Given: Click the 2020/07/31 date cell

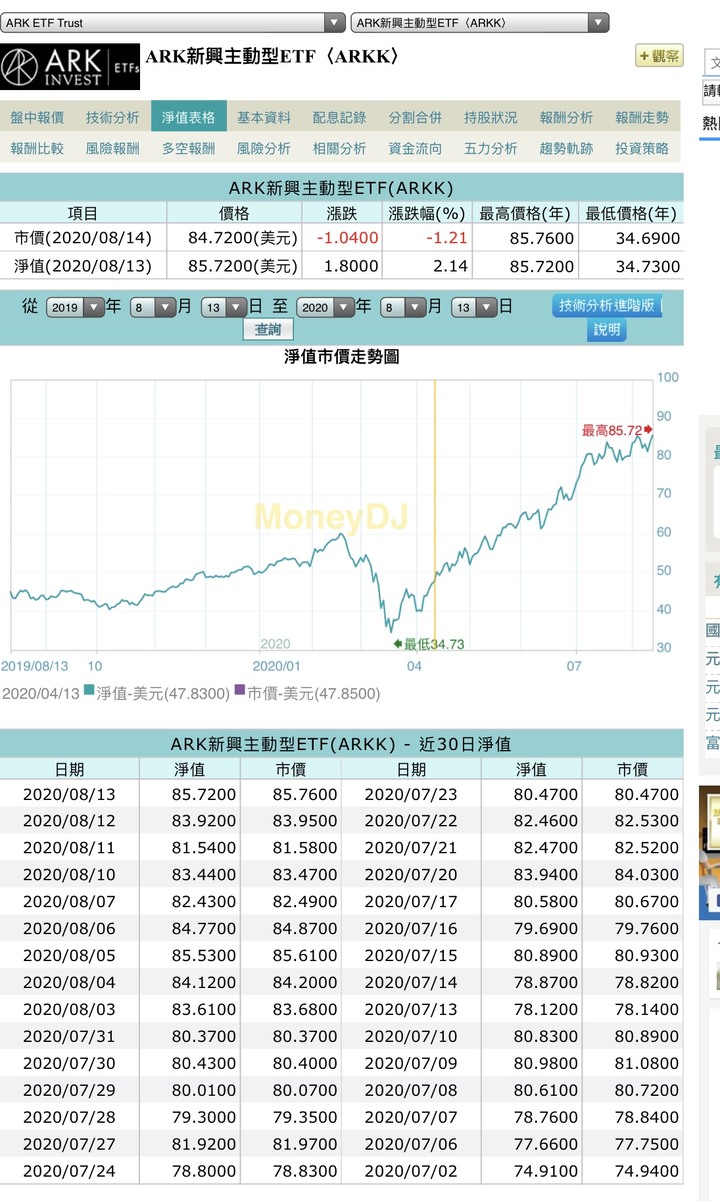Looking at the screenshot, I should [x=69, y=1037].
